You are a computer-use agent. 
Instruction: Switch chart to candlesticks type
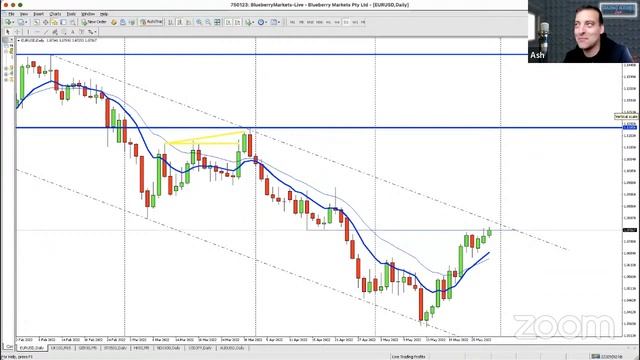pos(179,22)
